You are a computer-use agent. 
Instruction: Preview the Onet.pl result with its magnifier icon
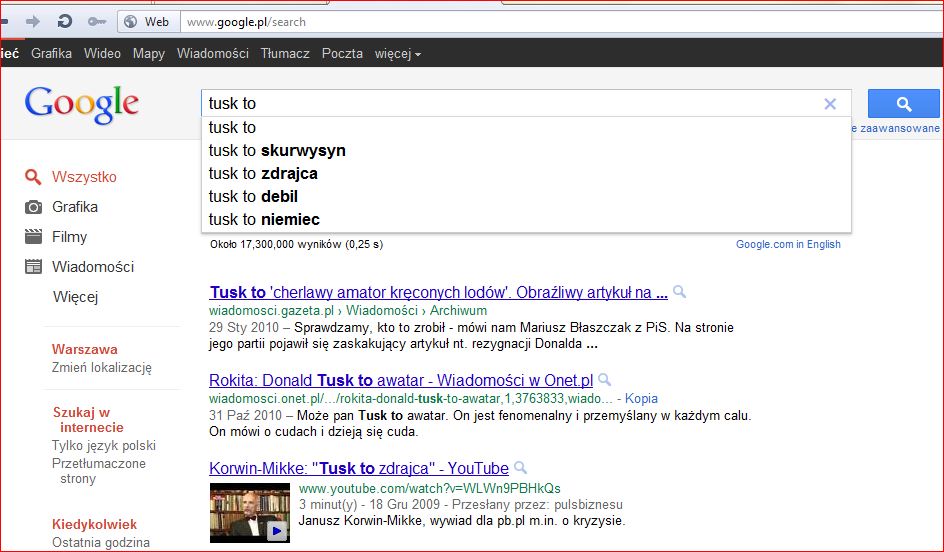click(604, 380)
